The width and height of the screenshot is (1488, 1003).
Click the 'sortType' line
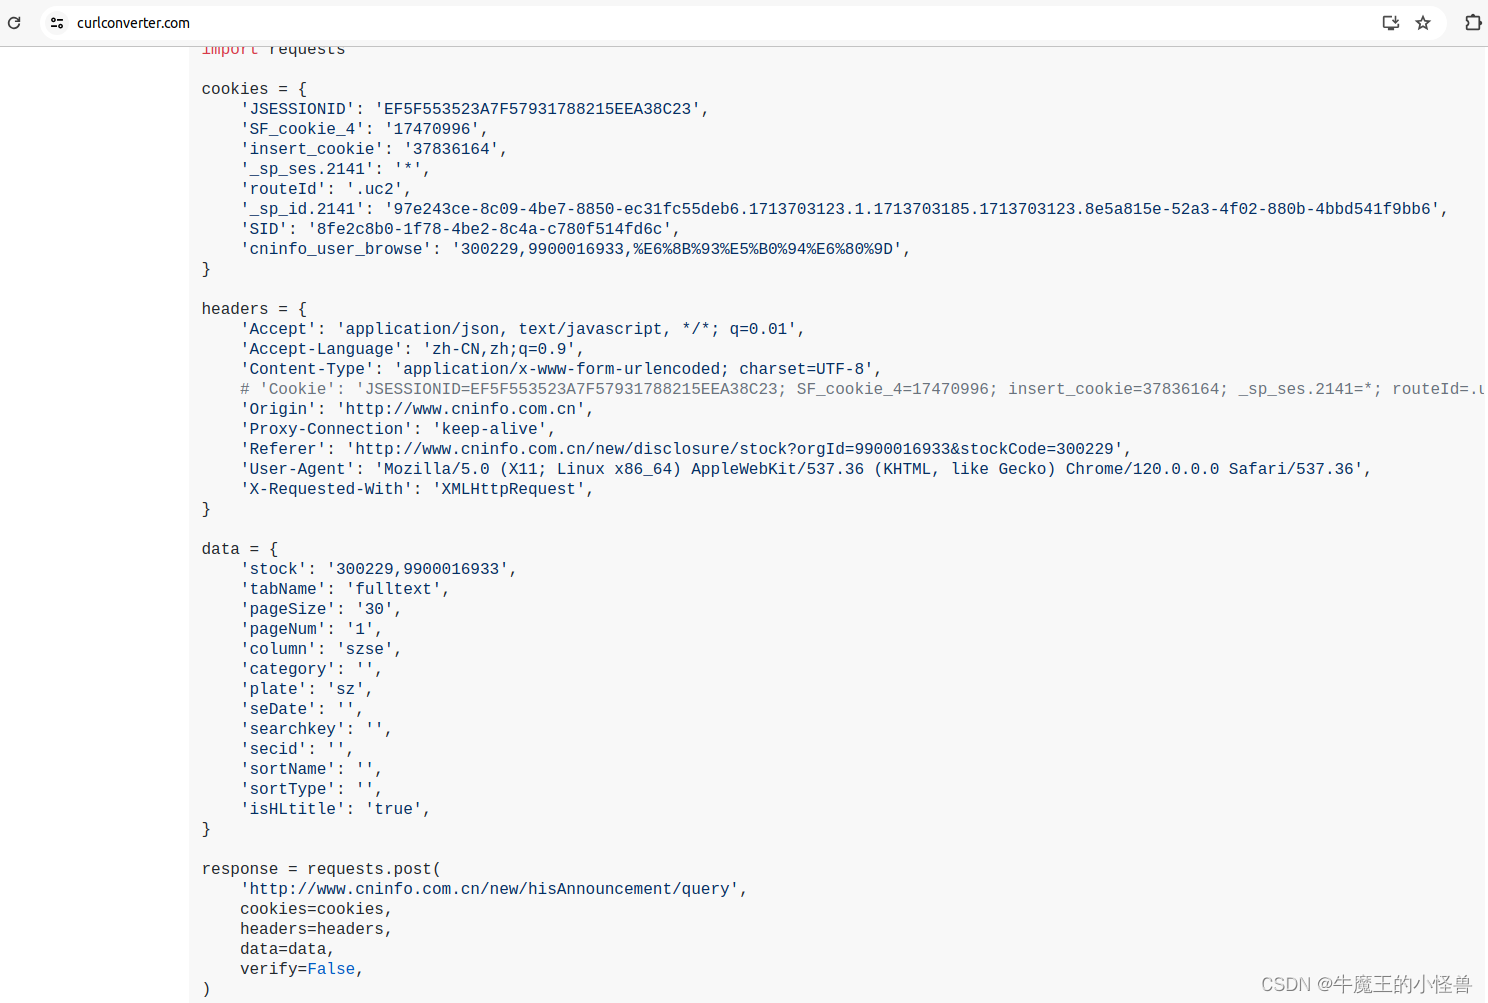[x=311, y=789]
